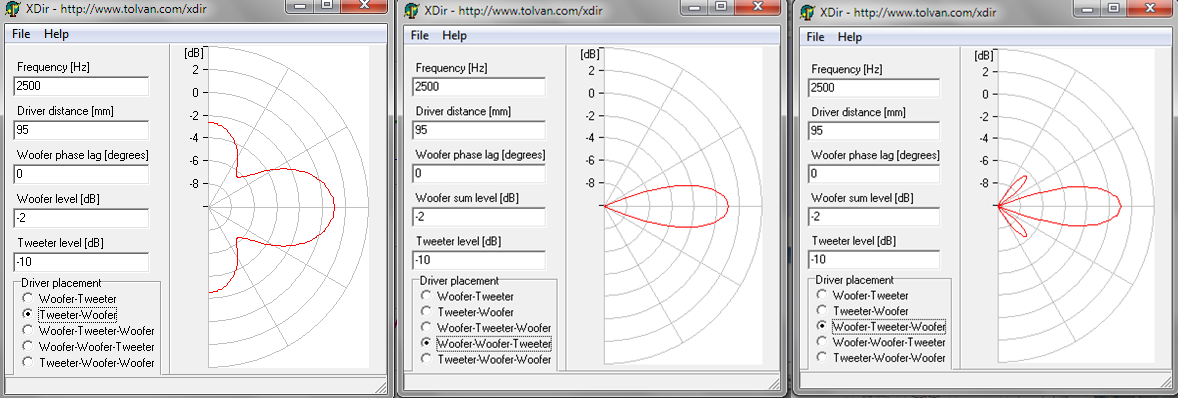Screen dimensions: 1178x398
Task: Minimize the left XDir window
Action: (302, 5)
